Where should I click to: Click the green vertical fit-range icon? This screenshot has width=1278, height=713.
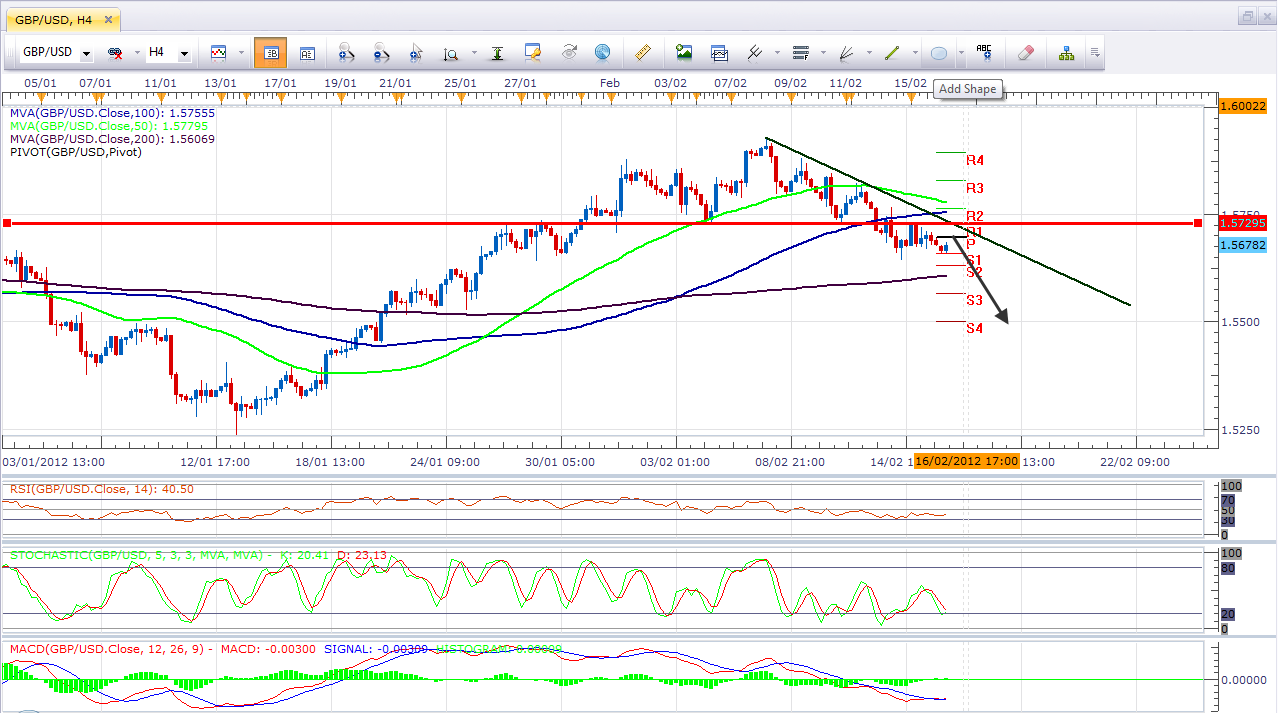coord(497,52)
